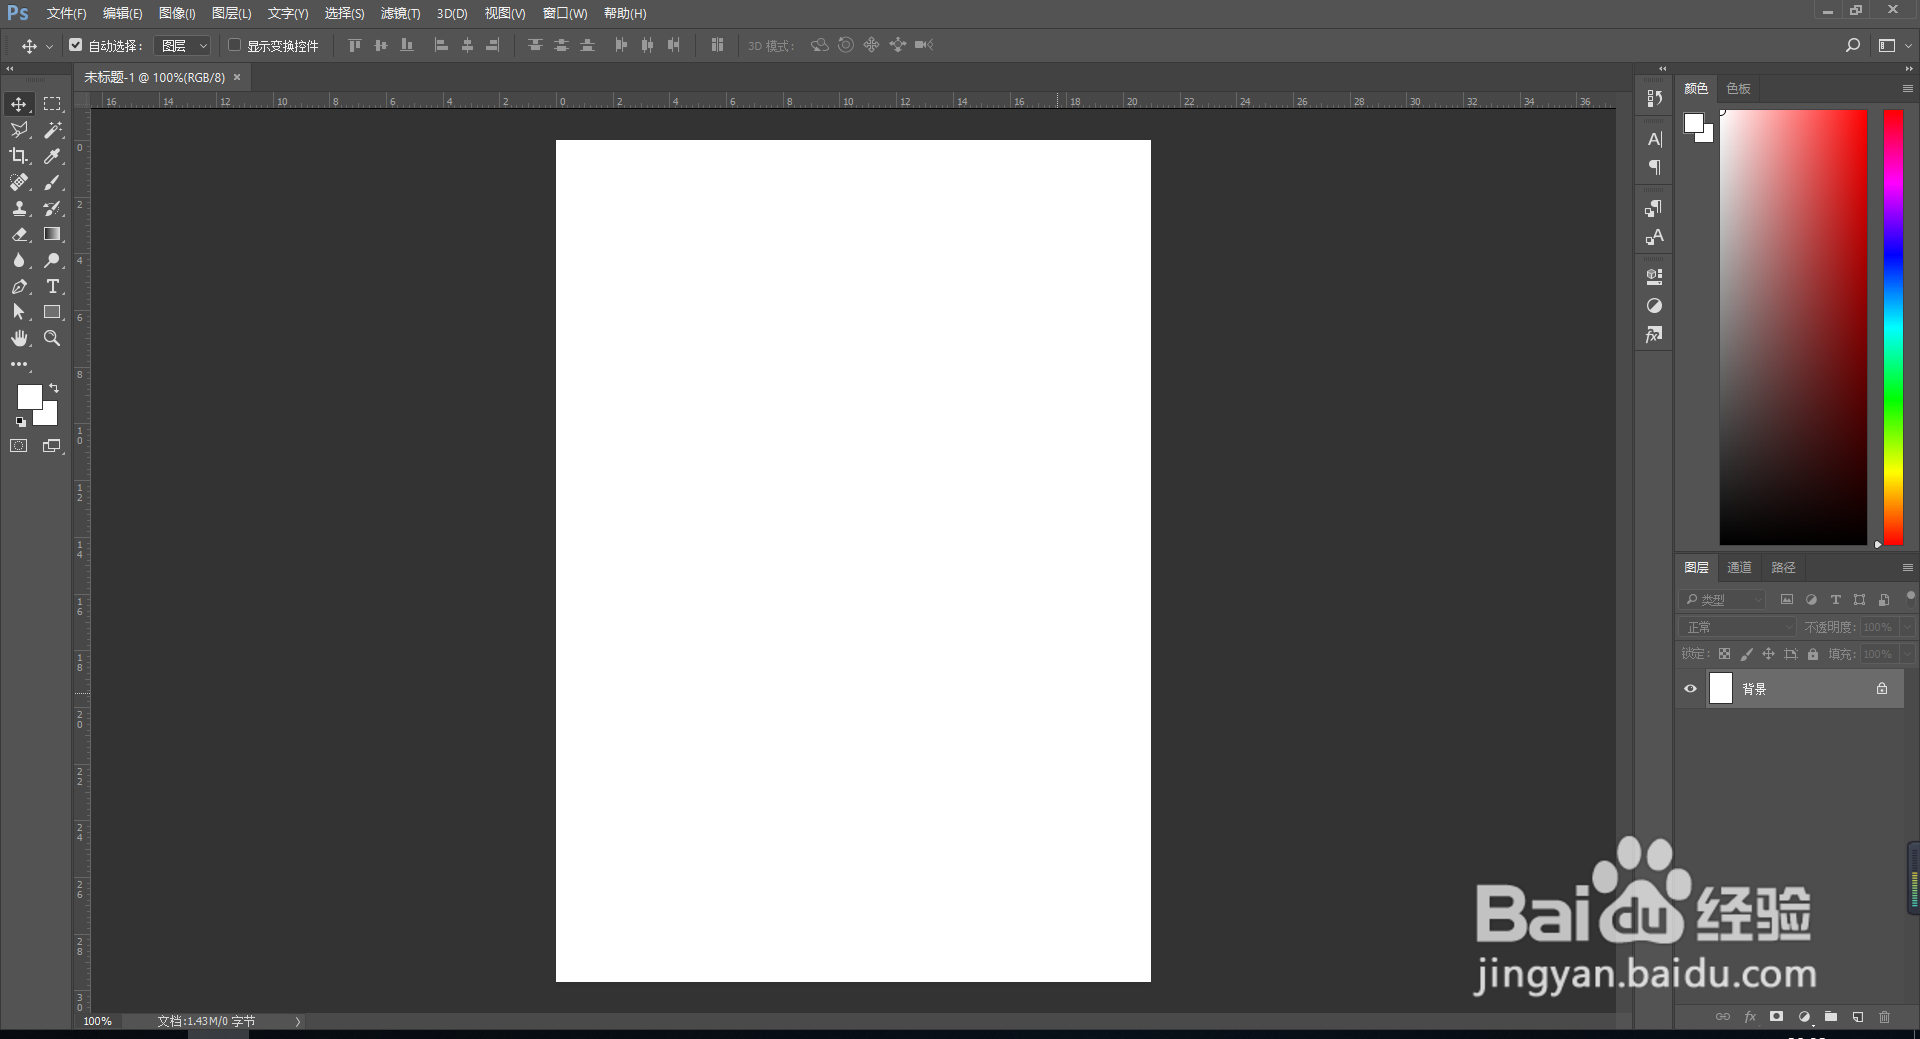Delete the layer with trash icon
Screen dimensions: 1920x1039
(x=1884, y=1017)
